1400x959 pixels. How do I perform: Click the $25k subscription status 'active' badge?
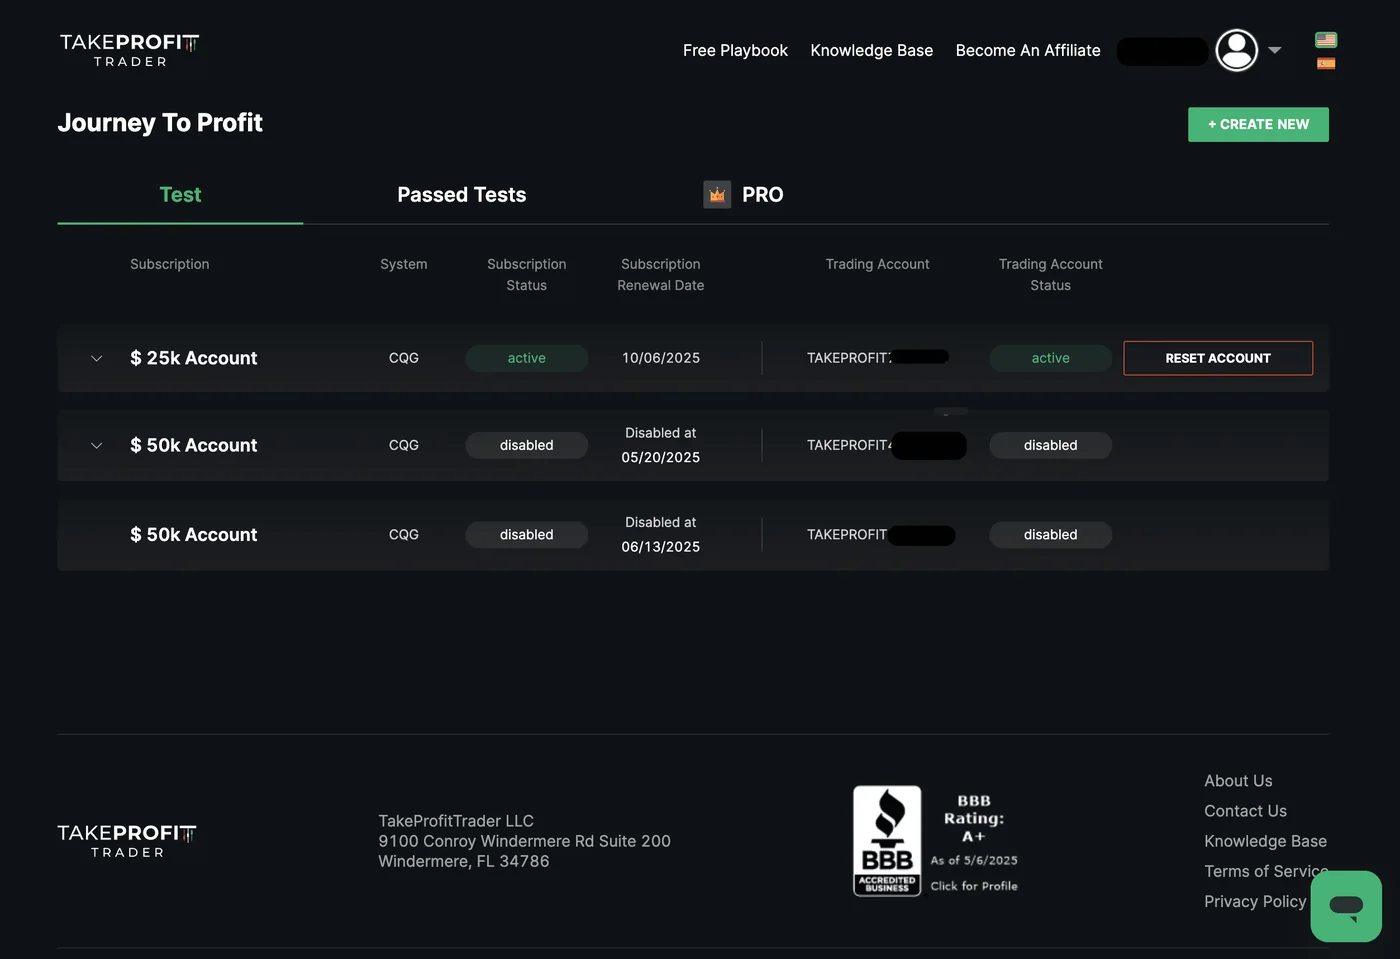pos(527,358)
